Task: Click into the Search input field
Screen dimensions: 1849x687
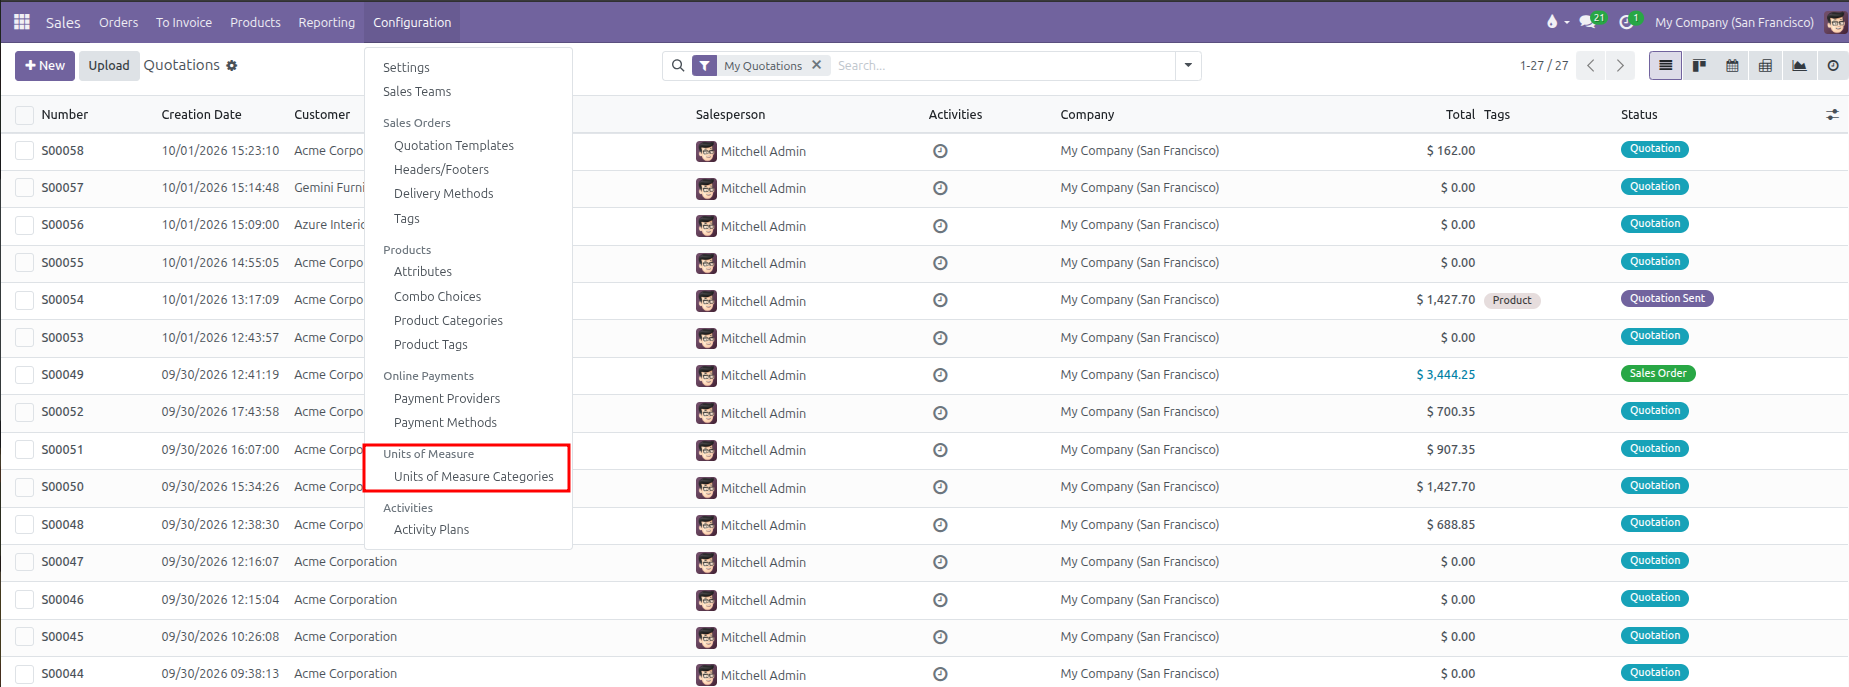Action: [x=1002, y=66]
